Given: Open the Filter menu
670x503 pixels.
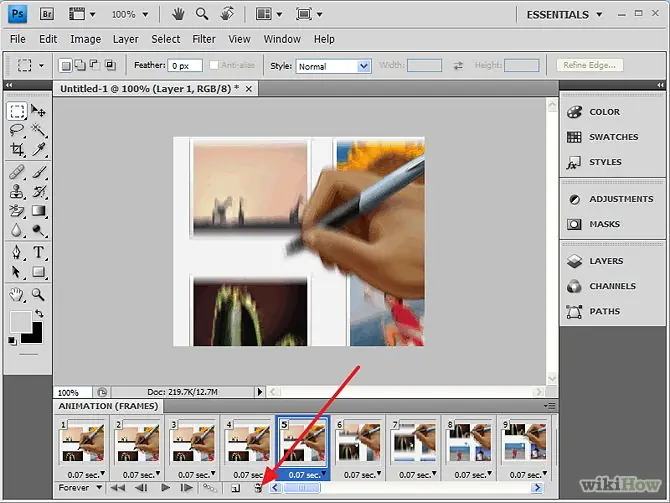Looking at the screenshot, I should [x=204, y=39].
